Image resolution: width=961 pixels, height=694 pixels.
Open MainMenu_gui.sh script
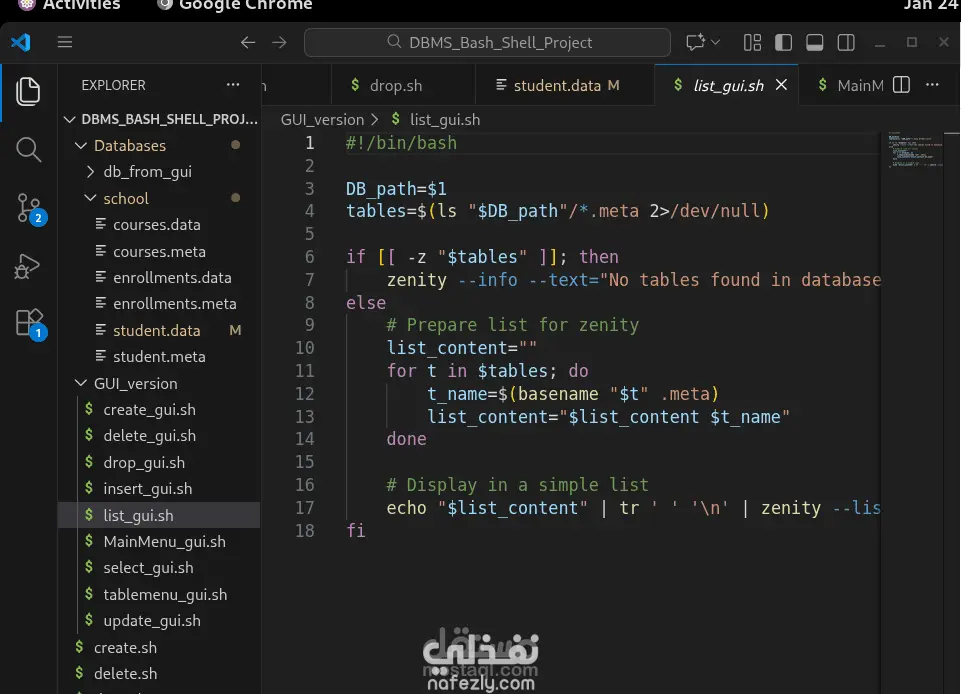(161, 541)
